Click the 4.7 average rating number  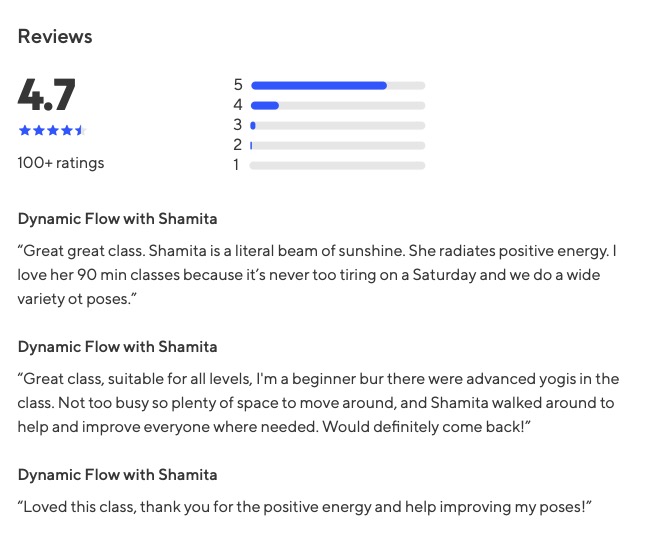[47, 96]
